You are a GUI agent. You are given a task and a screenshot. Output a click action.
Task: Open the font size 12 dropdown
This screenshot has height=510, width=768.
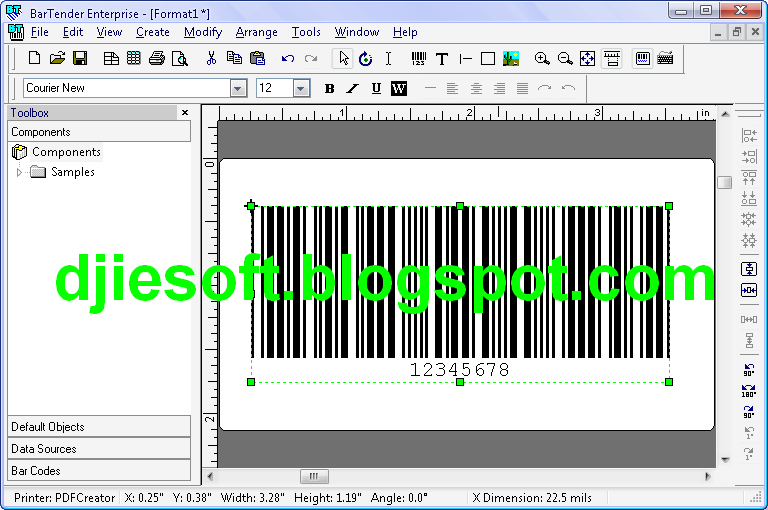(301, 88)
